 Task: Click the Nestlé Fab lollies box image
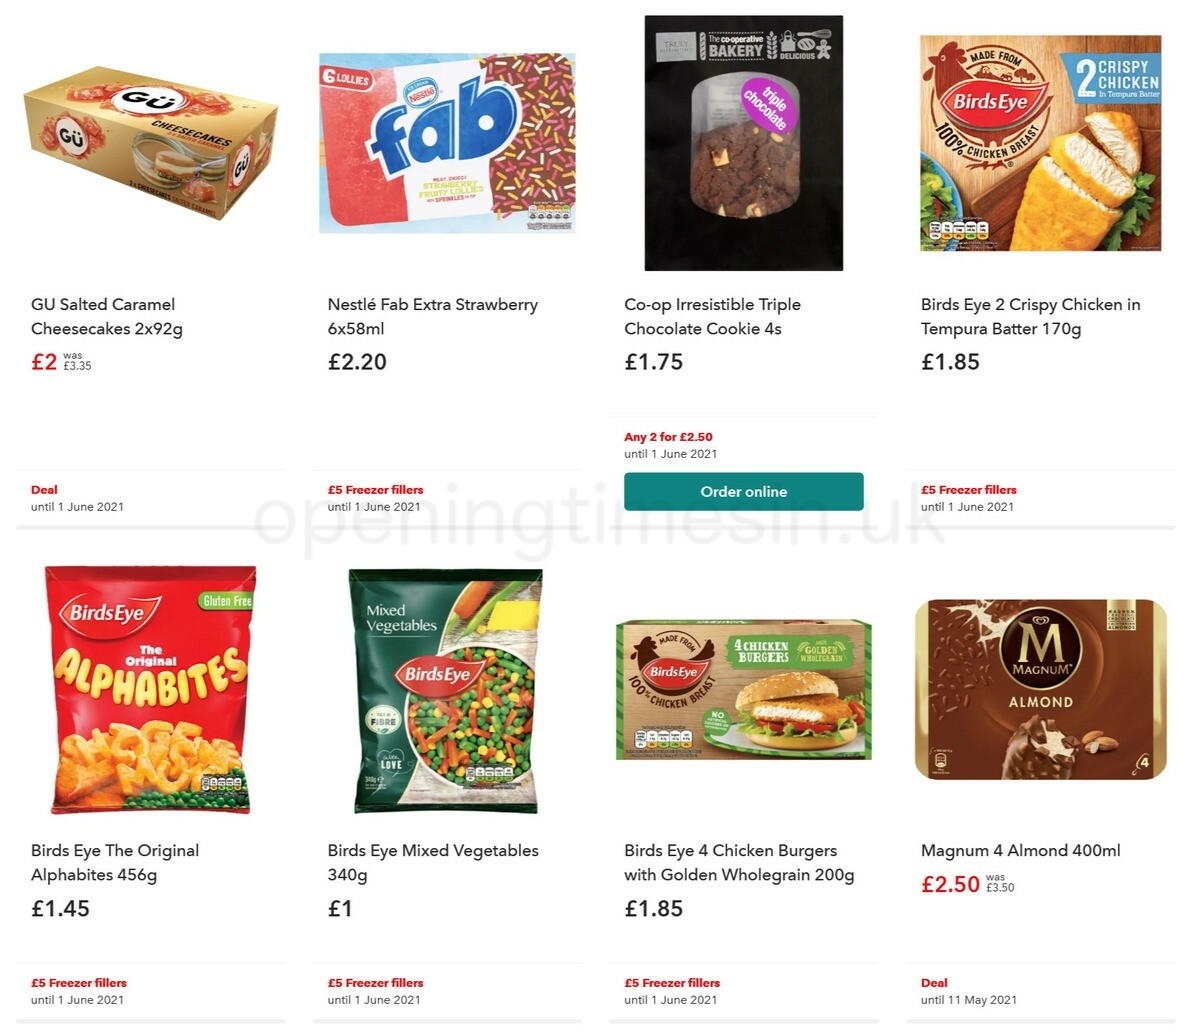click(x=447, y=143)
